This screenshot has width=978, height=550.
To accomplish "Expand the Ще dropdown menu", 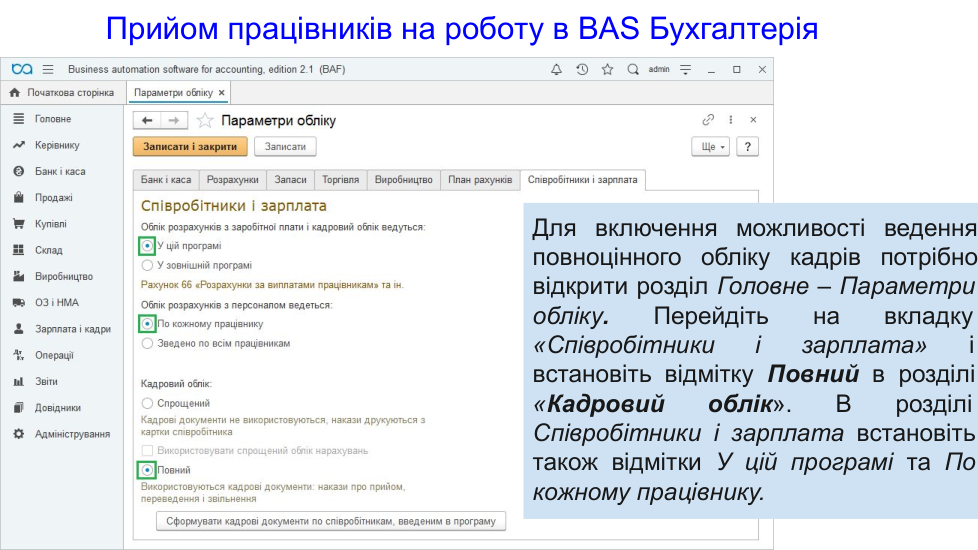I will [x=710, y=147].
